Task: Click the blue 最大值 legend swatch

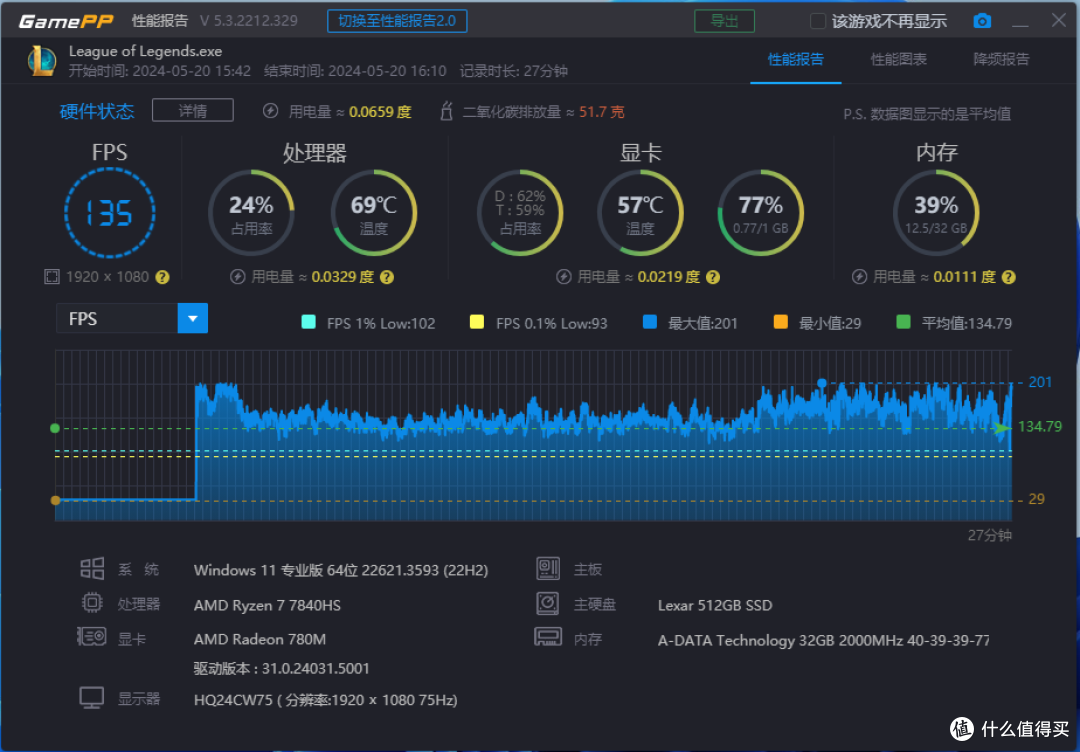Action: (650, 322)
